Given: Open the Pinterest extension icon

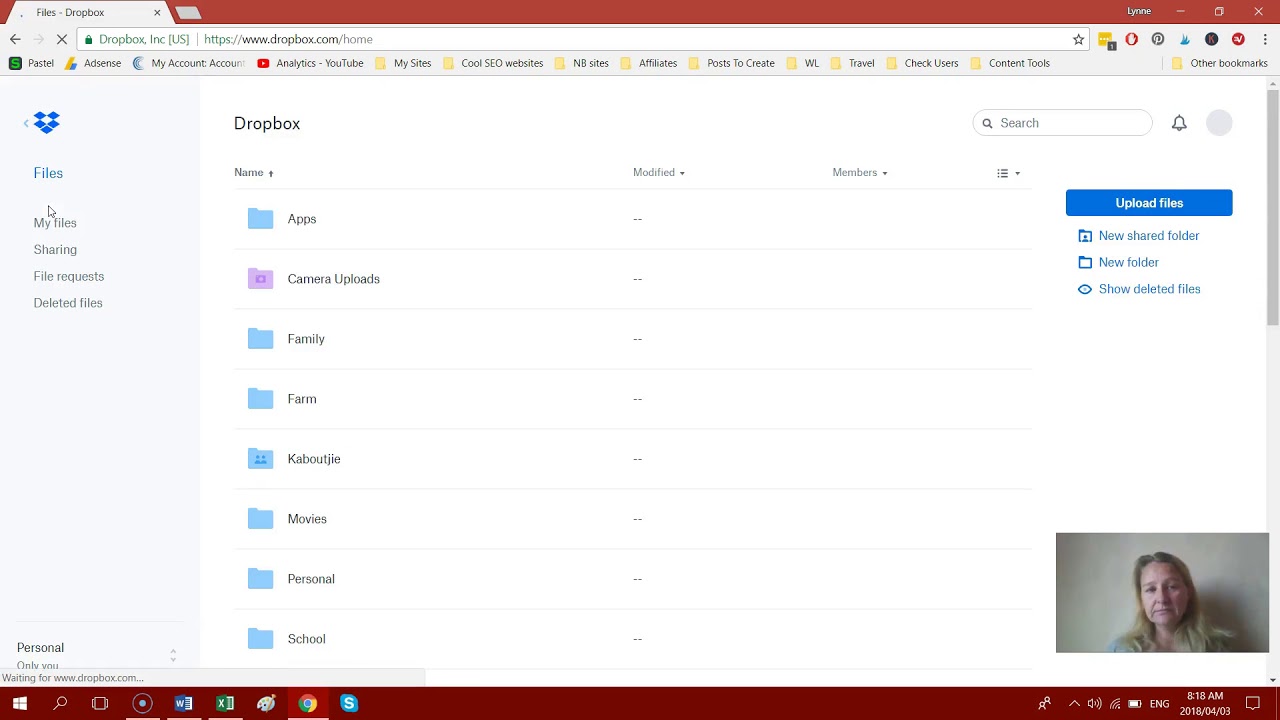Looking at the screenshot, I should 1158,39.
